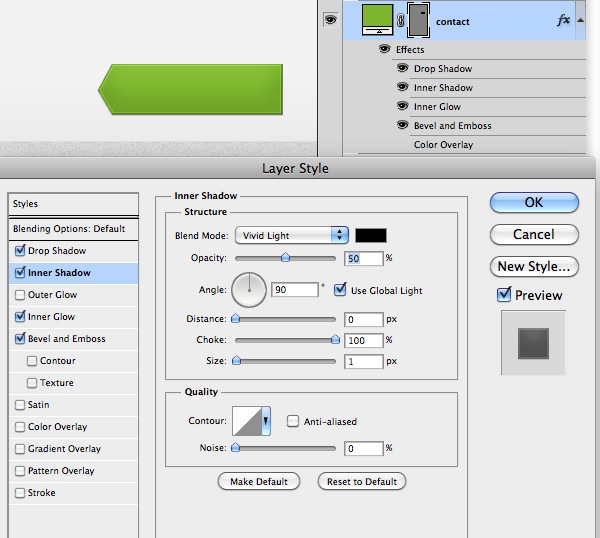Click the Distance value field
This screenshot has width=600, height=538.
[x=364, y=320]
